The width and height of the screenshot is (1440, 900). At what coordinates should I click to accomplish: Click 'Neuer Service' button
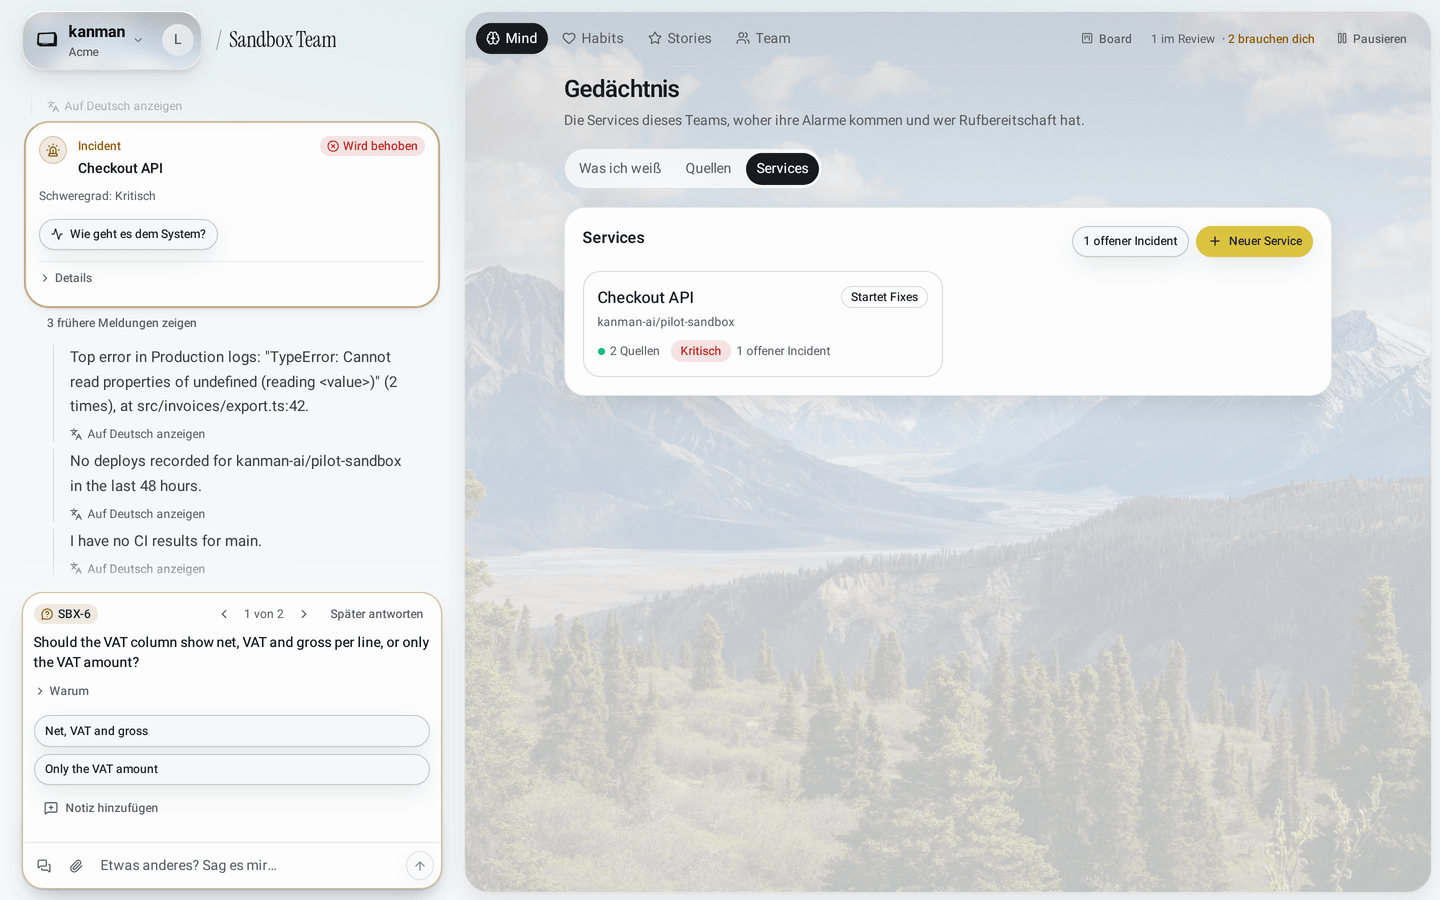tap(1254, 241)
